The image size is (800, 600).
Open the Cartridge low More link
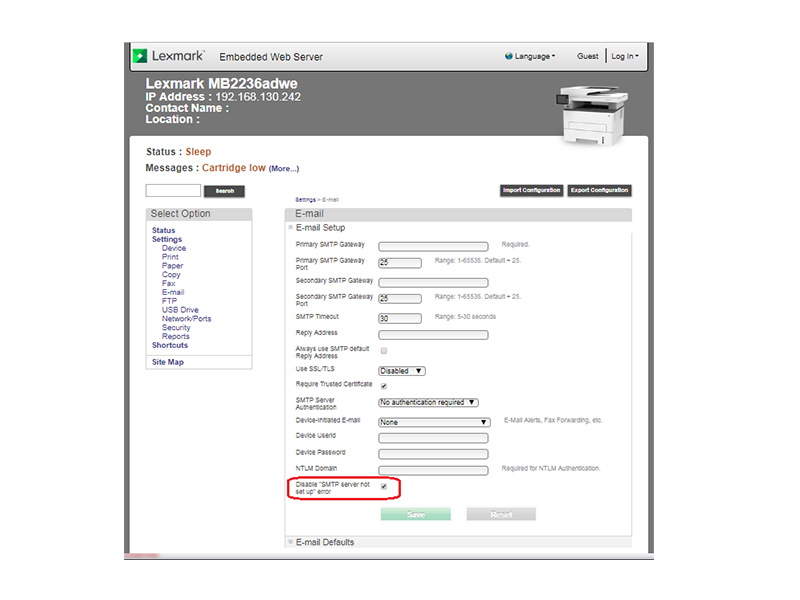pyautogui.click(x=283, y=169)
